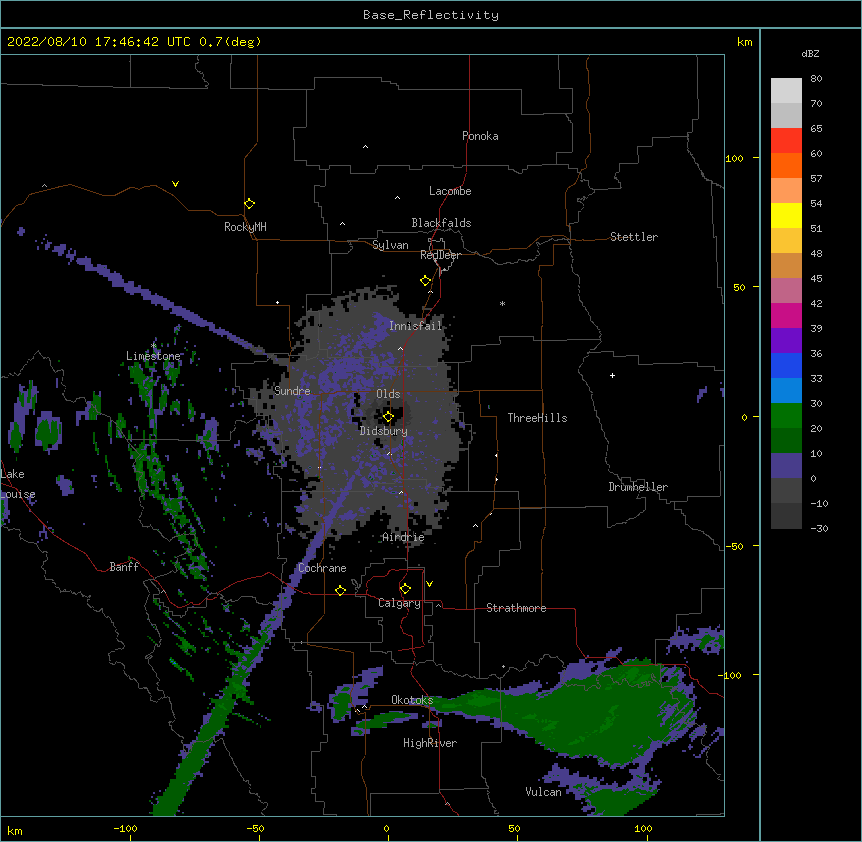Select the Sundre town label
This screenshot has width=862, height=842.
click(x=292, y=391)
